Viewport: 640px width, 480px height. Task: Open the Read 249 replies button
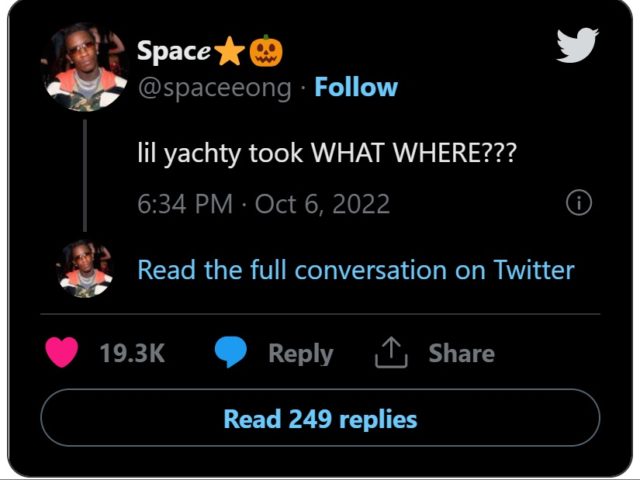click(320, 418)
